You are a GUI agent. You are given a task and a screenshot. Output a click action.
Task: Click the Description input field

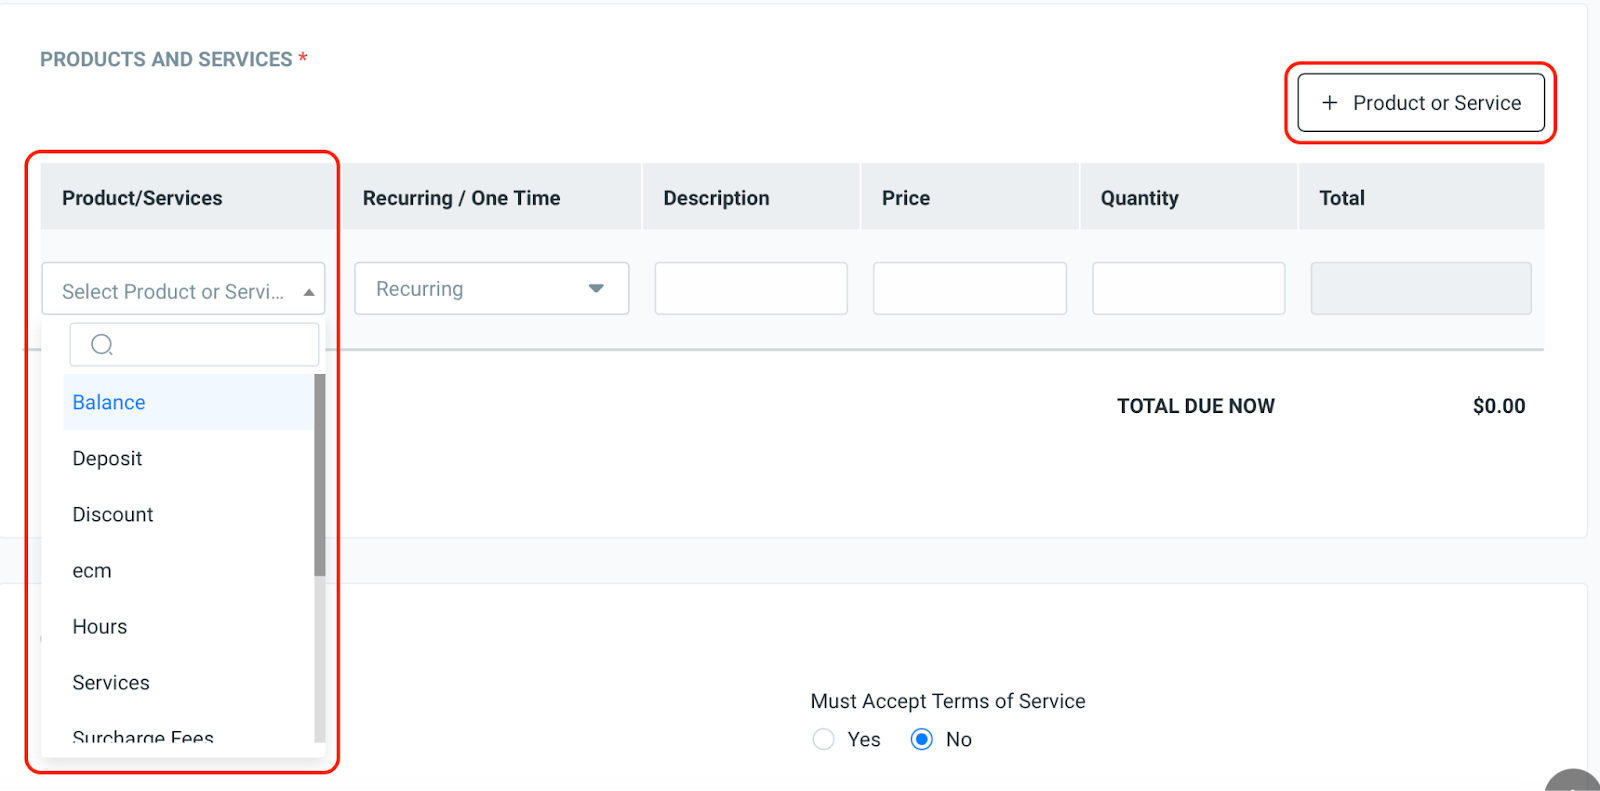tap(751, 289)
